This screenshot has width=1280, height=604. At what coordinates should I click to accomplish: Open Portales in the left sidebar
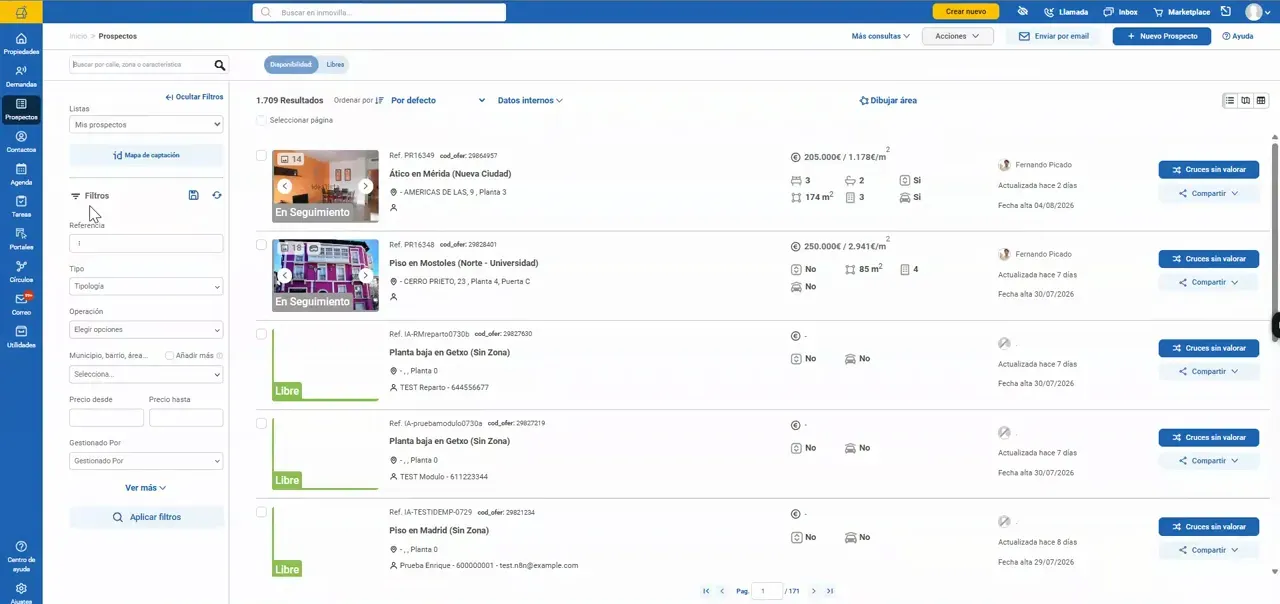tap(21, 238)
